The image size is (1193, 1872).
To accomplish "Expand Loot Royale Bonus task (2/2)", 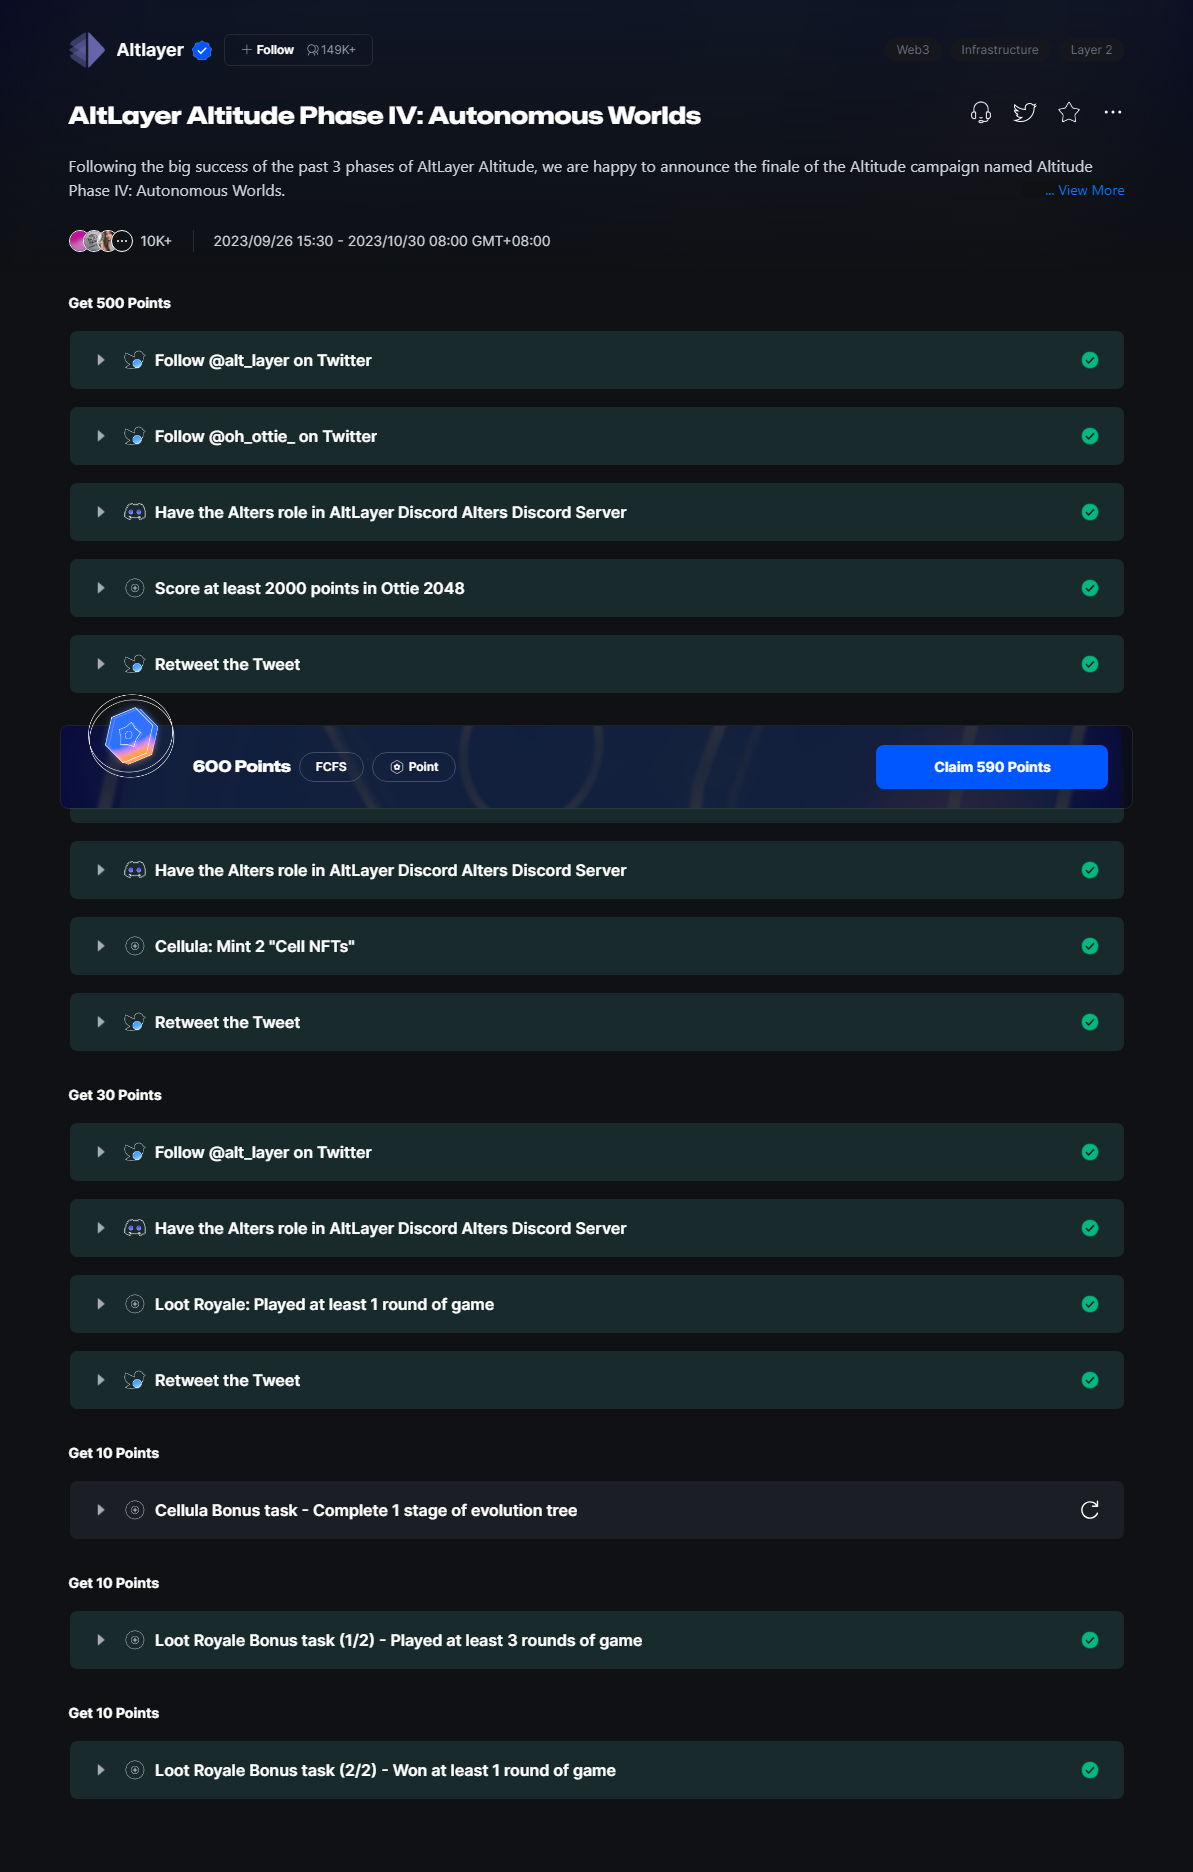I will 101,1770.
